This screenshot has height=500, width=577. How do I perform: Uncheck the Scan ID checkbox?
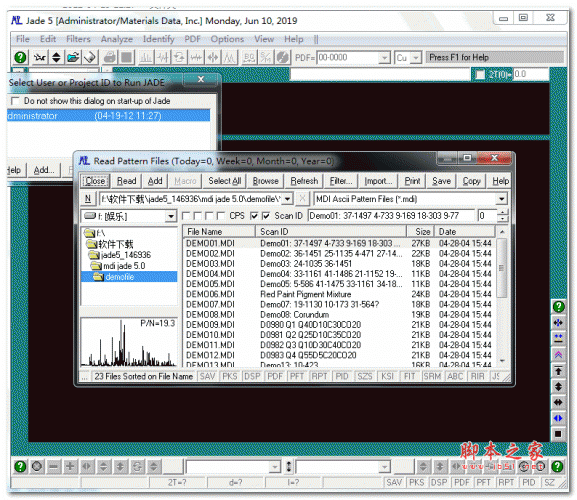click(x=266, y=216)
